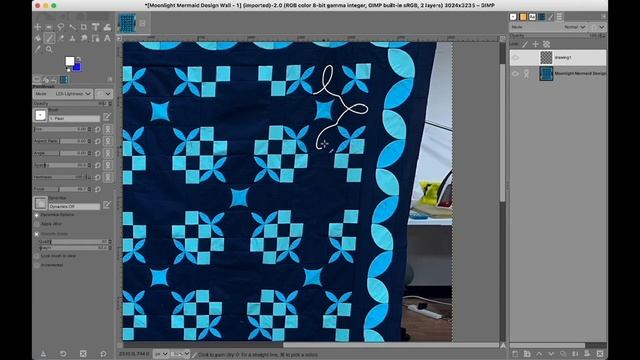Link brush Size to brush native

[x=108, y=129]
